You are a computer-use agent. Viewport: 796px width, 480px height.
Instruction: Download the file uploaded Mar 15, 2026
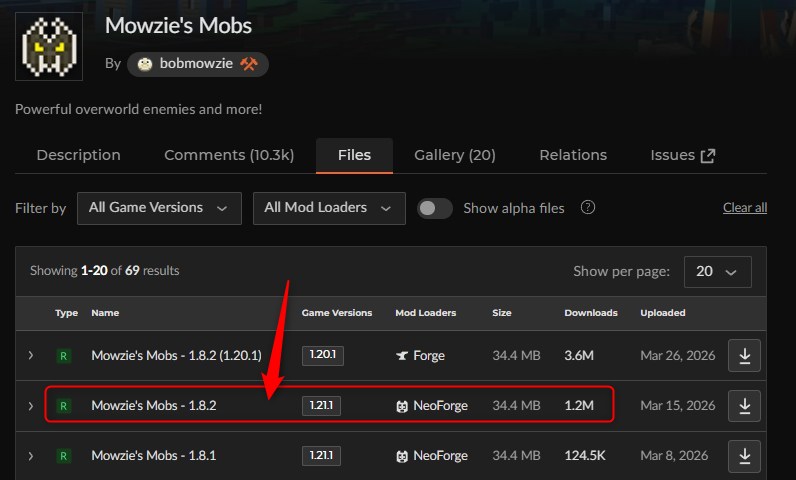[744, 405]
